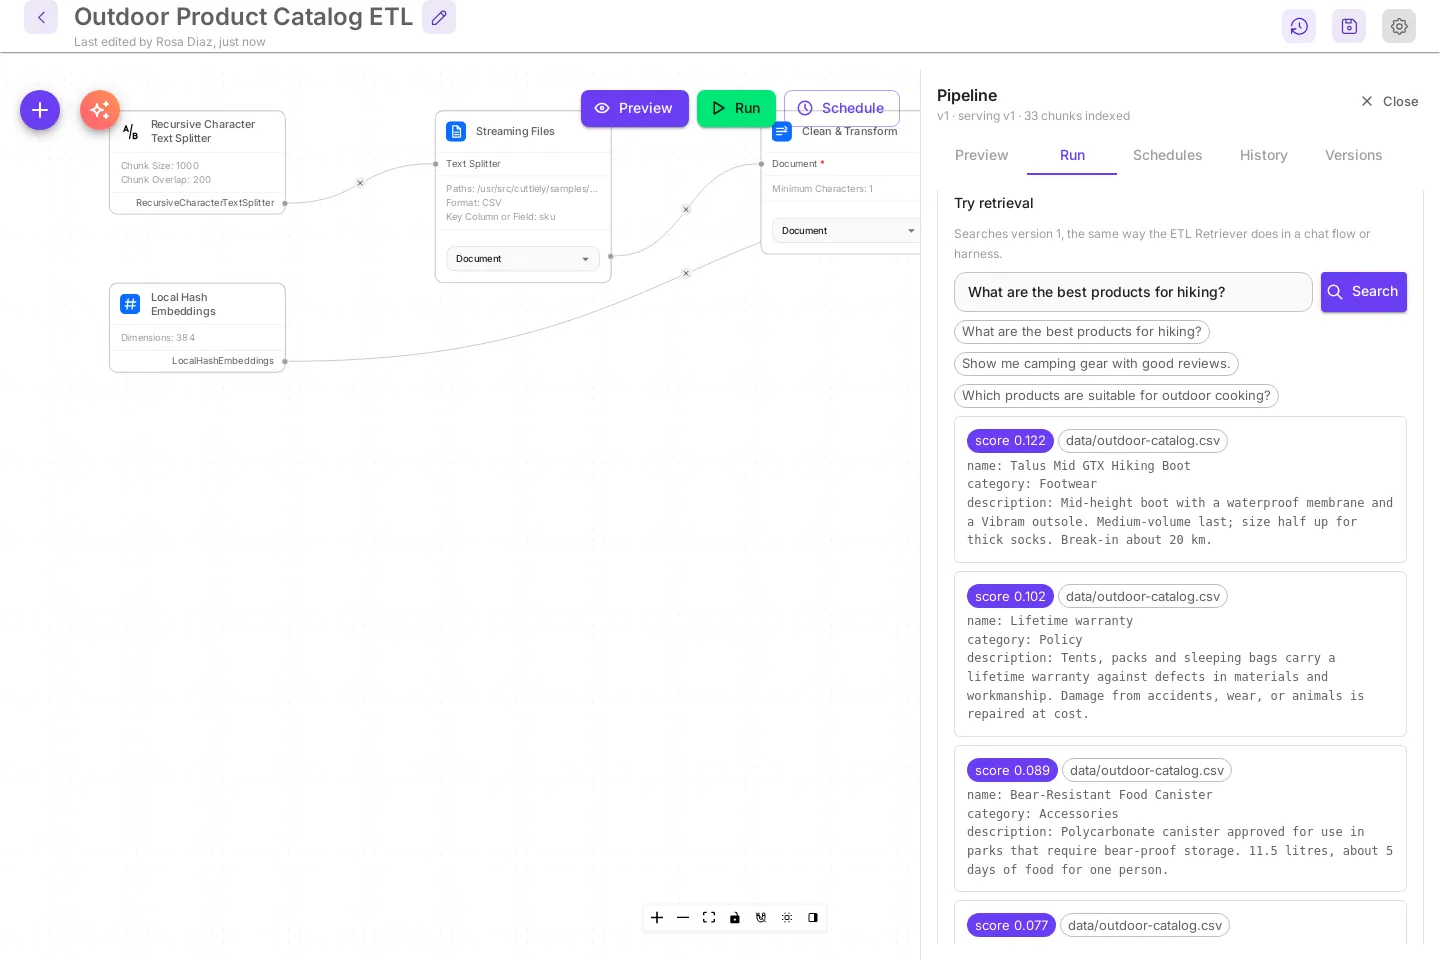
Task: Choose 'Show me camping gear with good reviews.' suggestion
Action: click(1096, 364)
